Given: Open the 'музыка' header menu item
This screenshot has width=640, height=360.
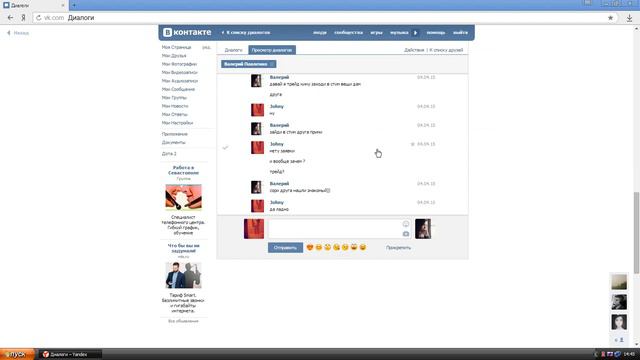Looking at the screenshot, I should (399, 32).
